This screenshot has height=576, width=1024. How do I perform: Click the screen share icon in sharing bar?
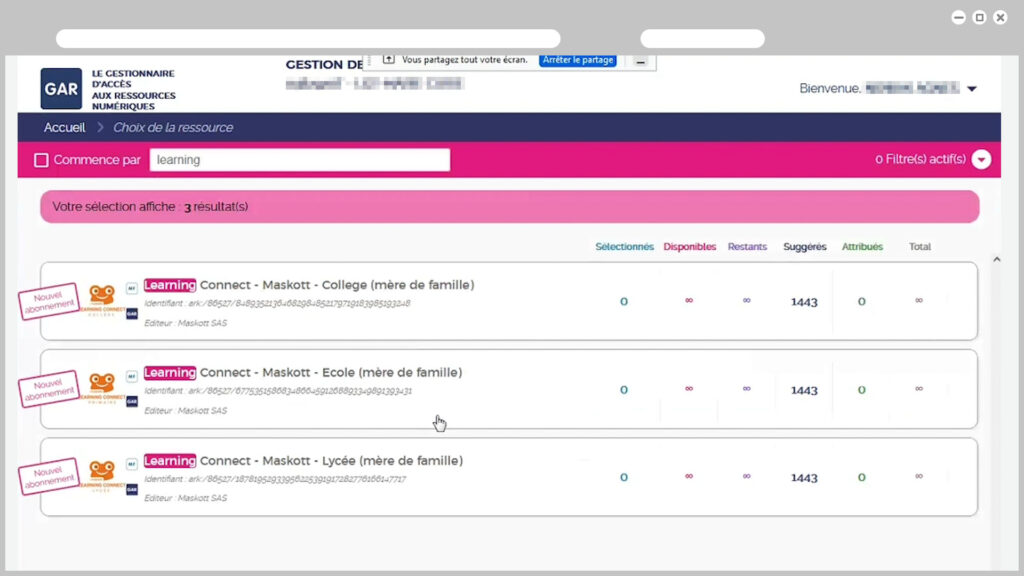[389, 59]
